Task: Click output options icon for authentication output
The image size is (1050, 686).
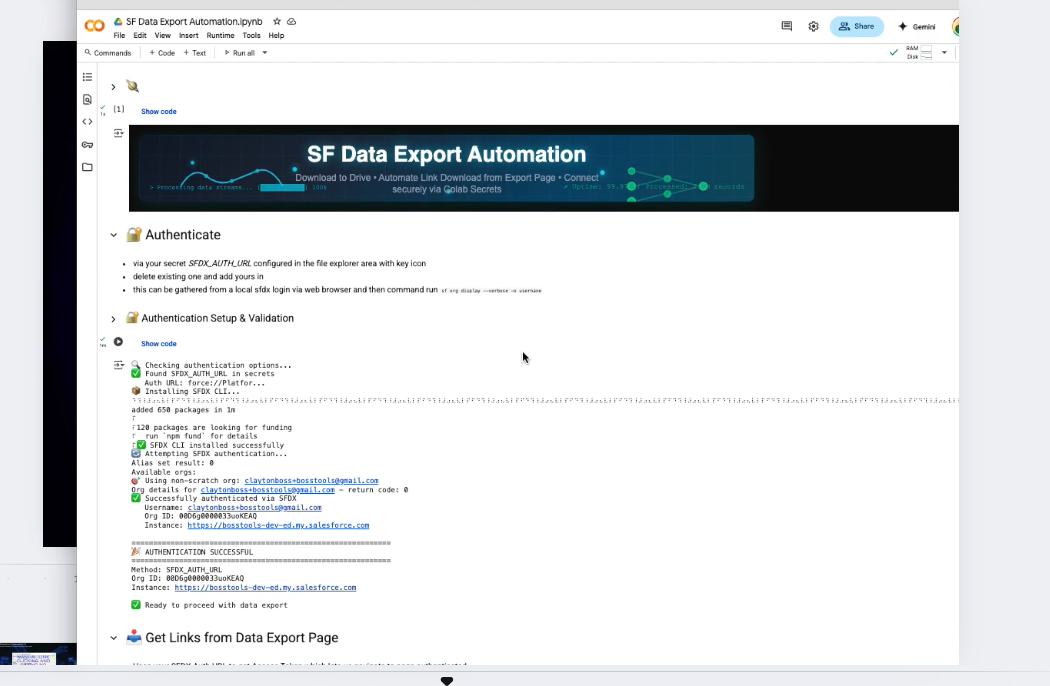Action: point(119,365)
